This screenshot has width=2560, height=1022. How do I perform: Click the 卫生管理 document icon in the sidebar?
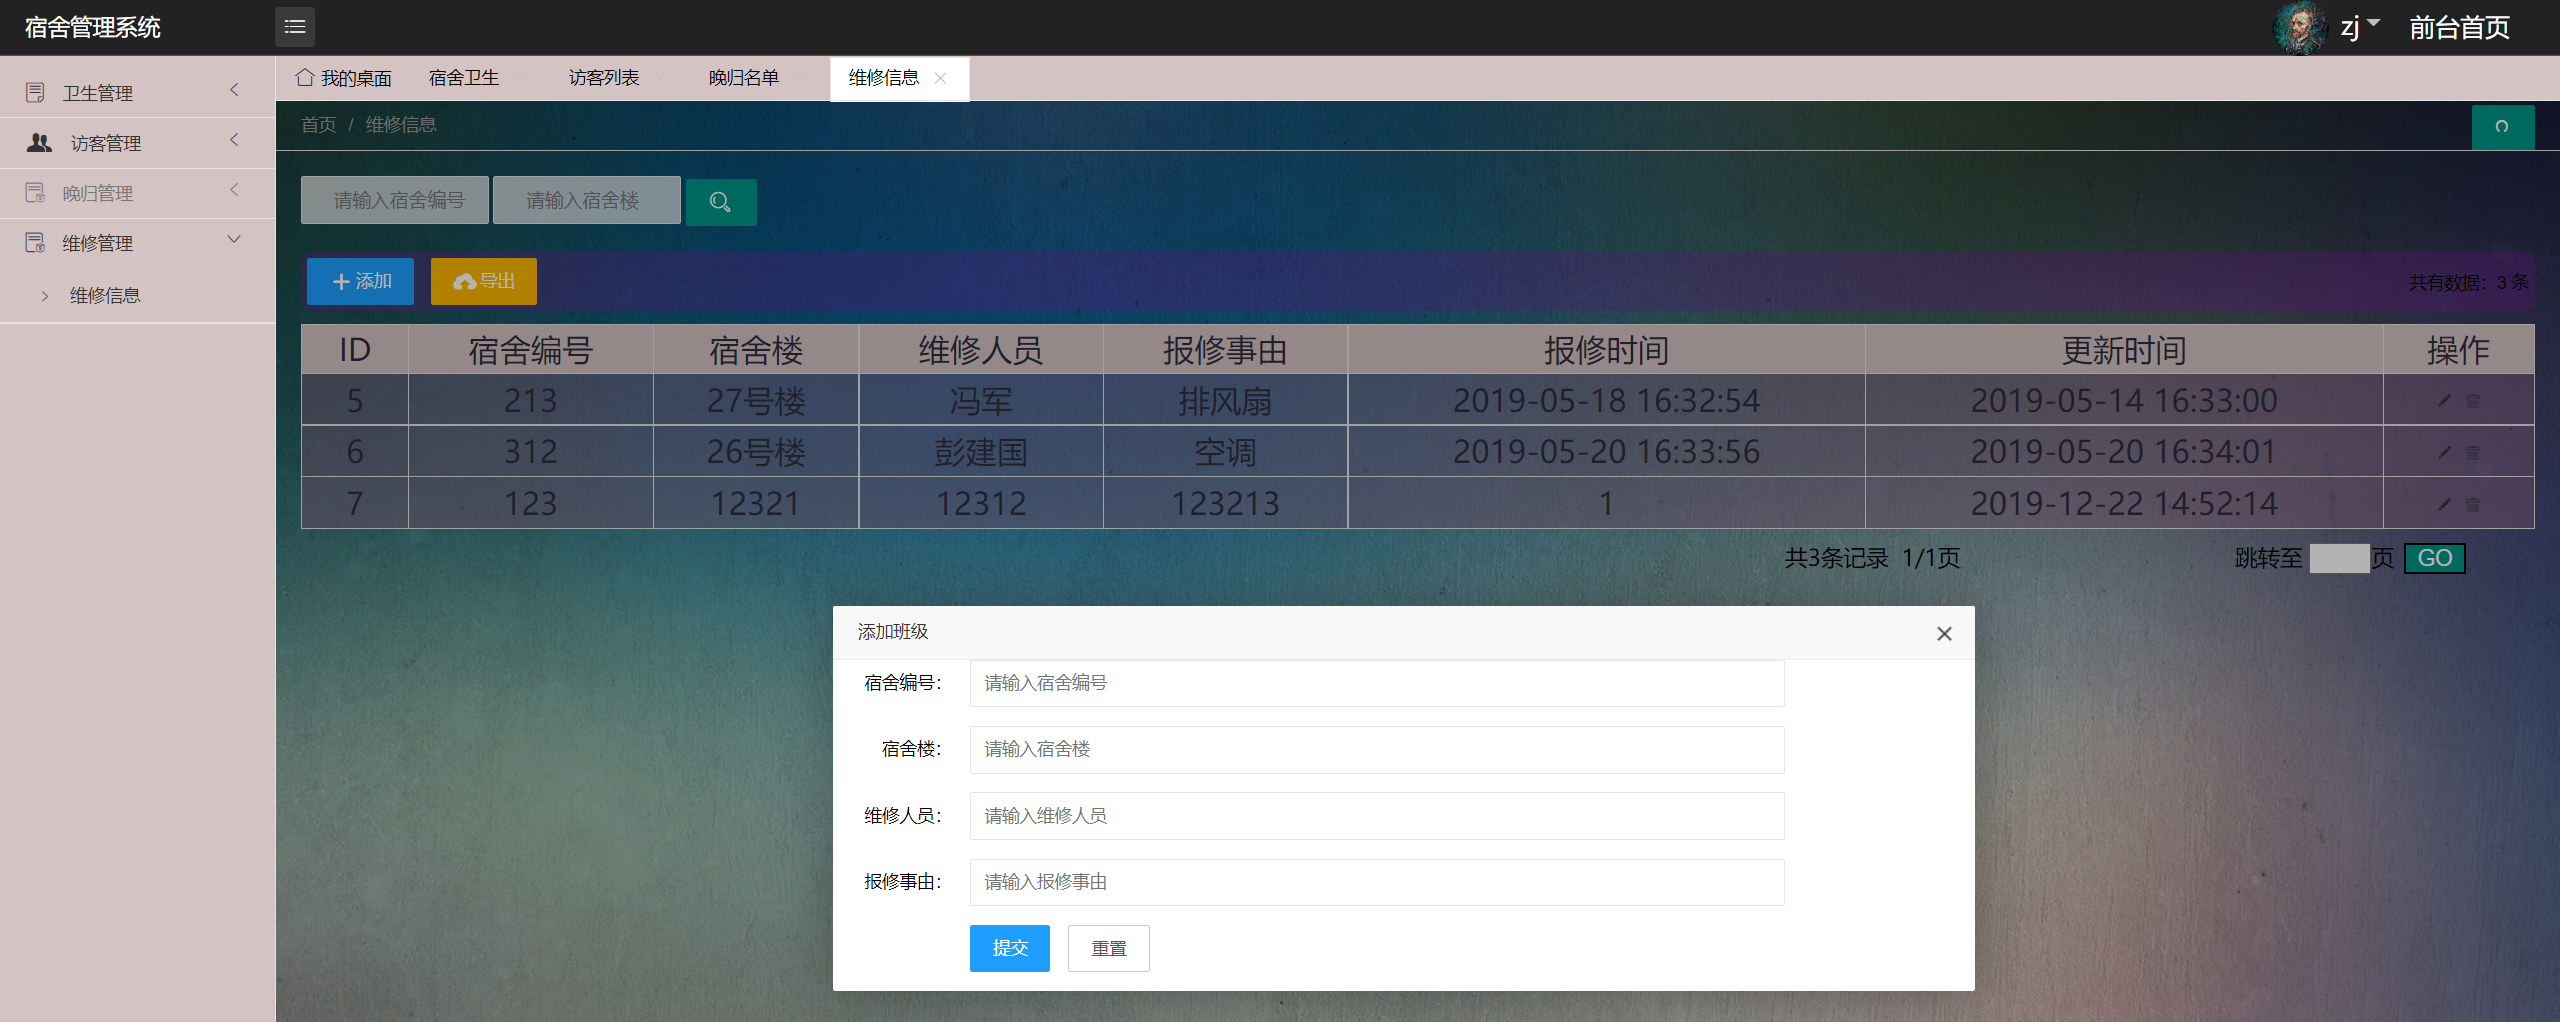coord(36,92)
